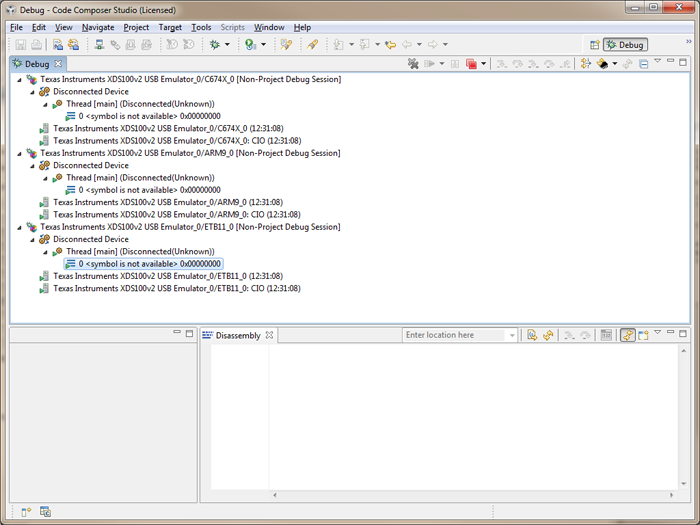
Task: Click the leftmost icon in the bottom status bar
Action: point(26,512)
